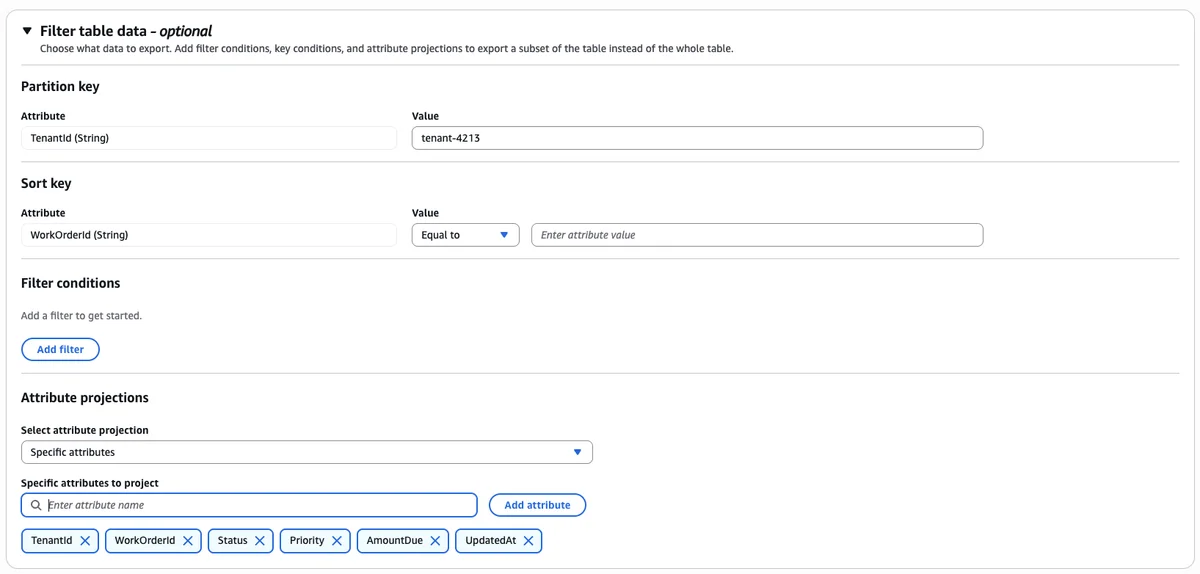Click the TenantId (String) attribute field
This screenshot has width=1200, height=574.
[209, 138]
